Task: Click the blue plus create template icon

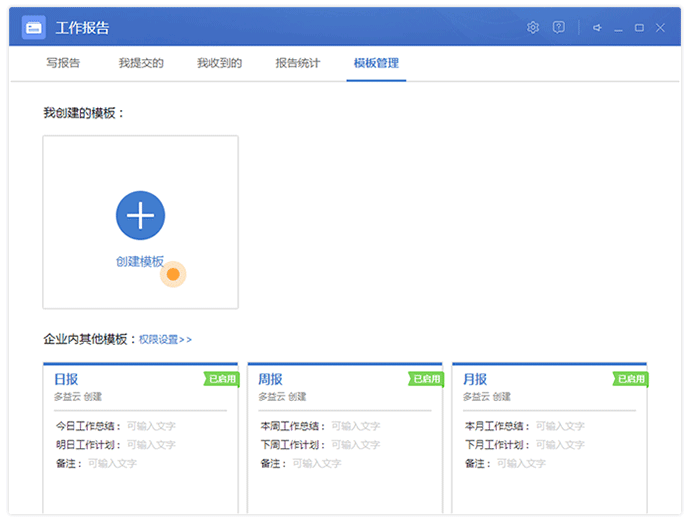Action: coord(140,215)
